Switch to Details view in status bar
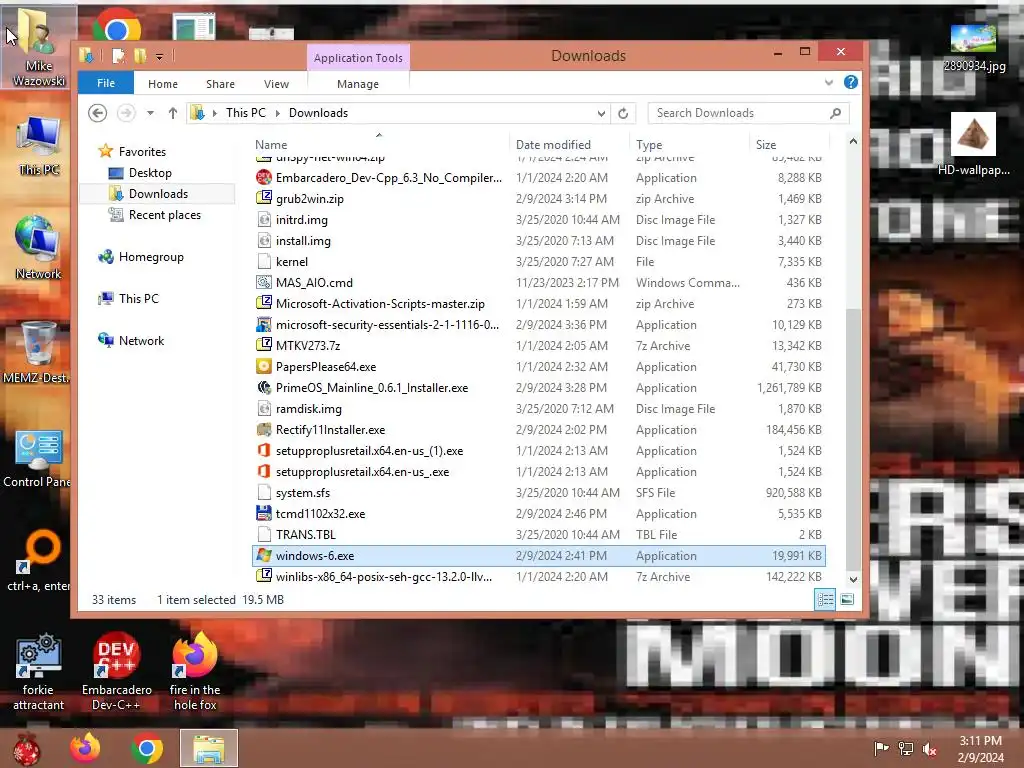Viewport: 1024px width, 768px height. [x=825, y=599]
